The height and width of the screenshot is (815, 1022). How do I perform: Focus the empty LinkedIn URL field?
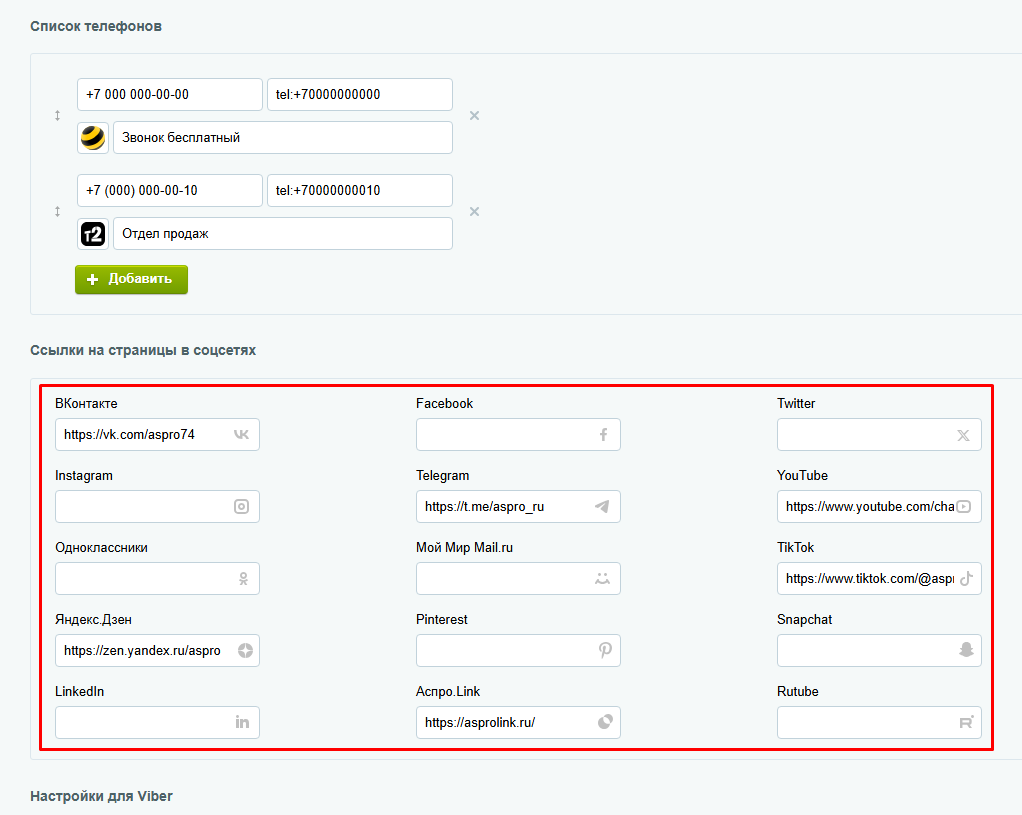pyautogui.click(x=157, y=722)
